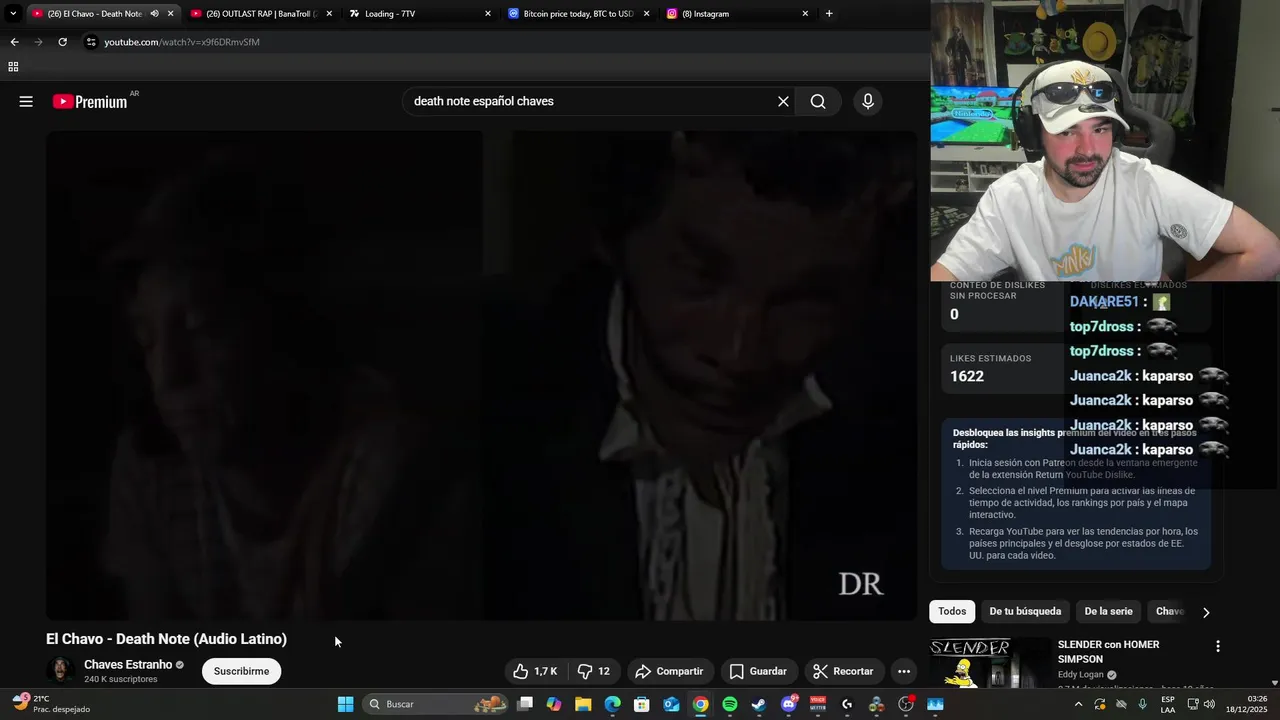The width and height of the screenshot is (1280, 720).
Task: Open the Eddy Logan channel link
Action: point(1081,675)
